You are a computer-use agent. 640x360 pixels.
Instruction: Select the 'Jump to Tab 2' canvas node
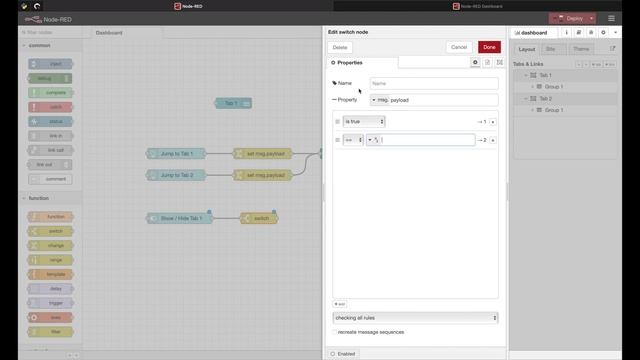click(x=176, y=175)
